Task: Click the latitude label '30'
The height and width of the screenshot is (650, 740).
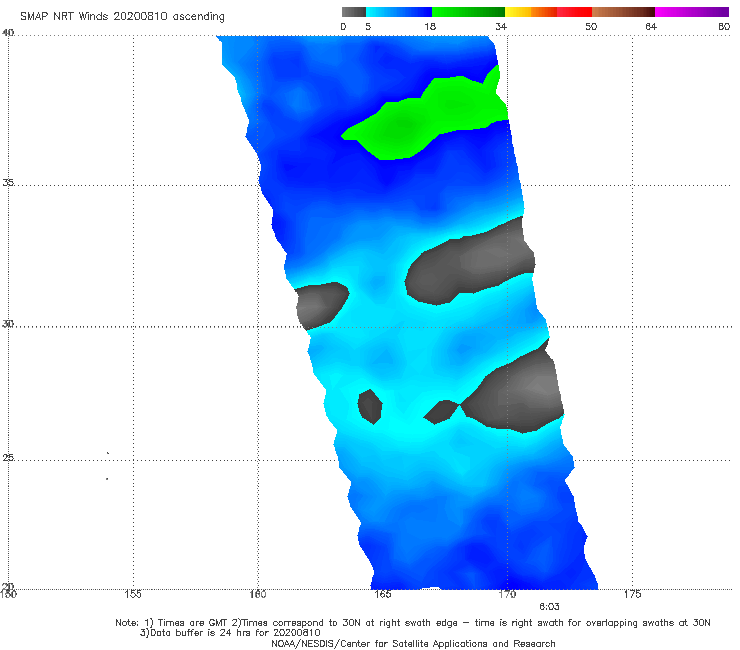Action: [x=8, y=323]
